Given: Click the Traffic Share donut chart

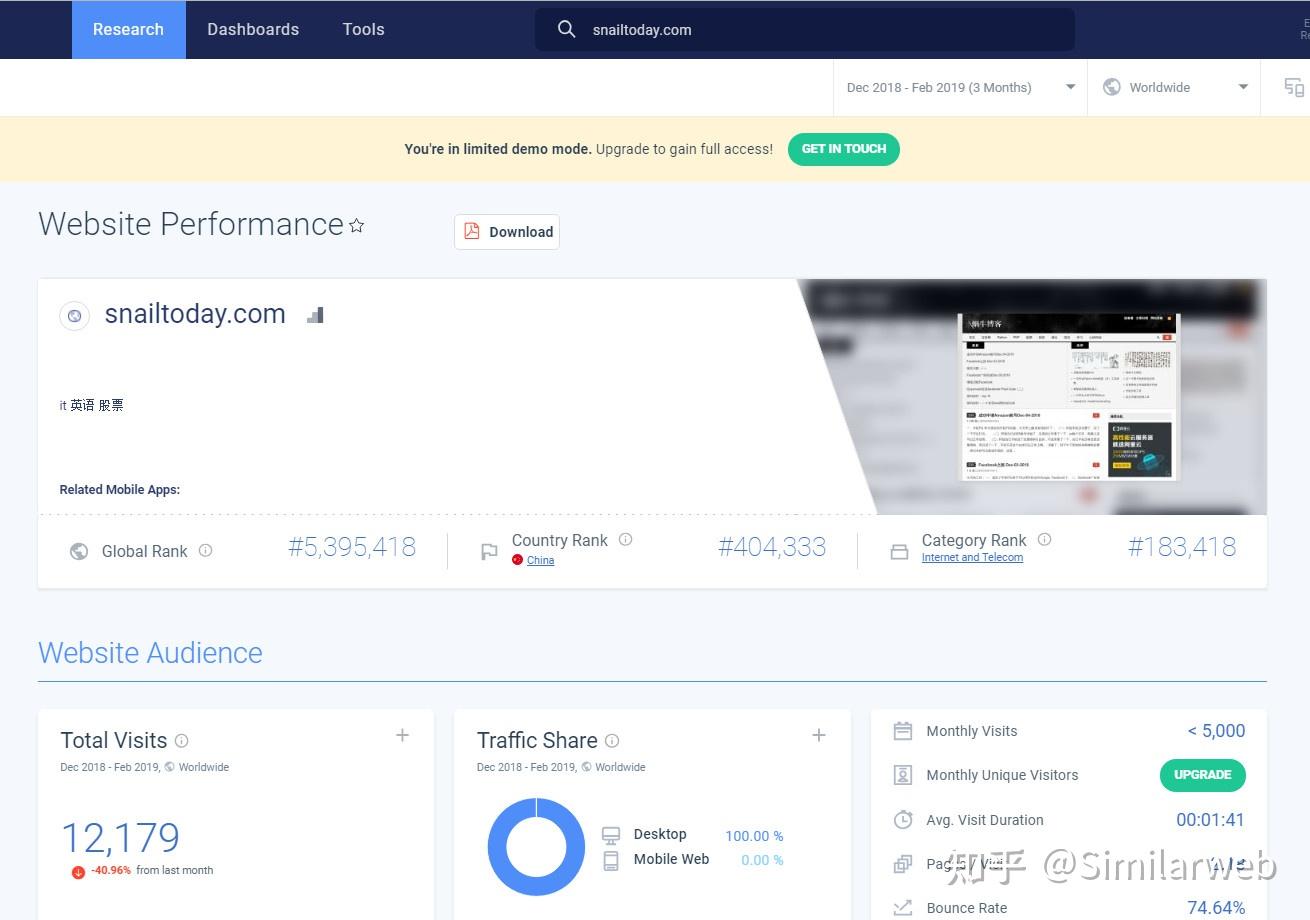Looking at the screenshot, I should point(536,846).
